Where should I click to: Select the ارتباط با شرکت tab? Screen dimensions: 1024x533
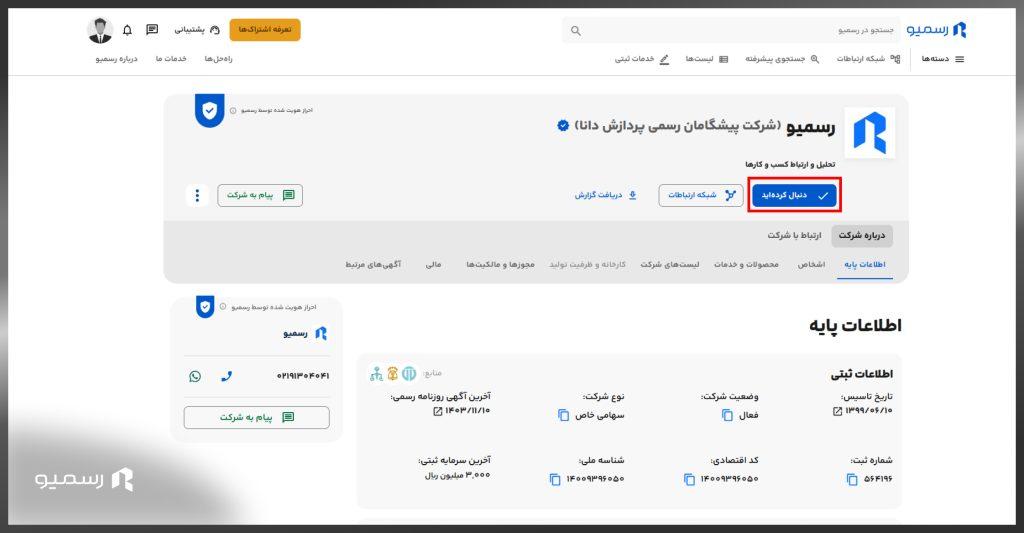[794, 235]
